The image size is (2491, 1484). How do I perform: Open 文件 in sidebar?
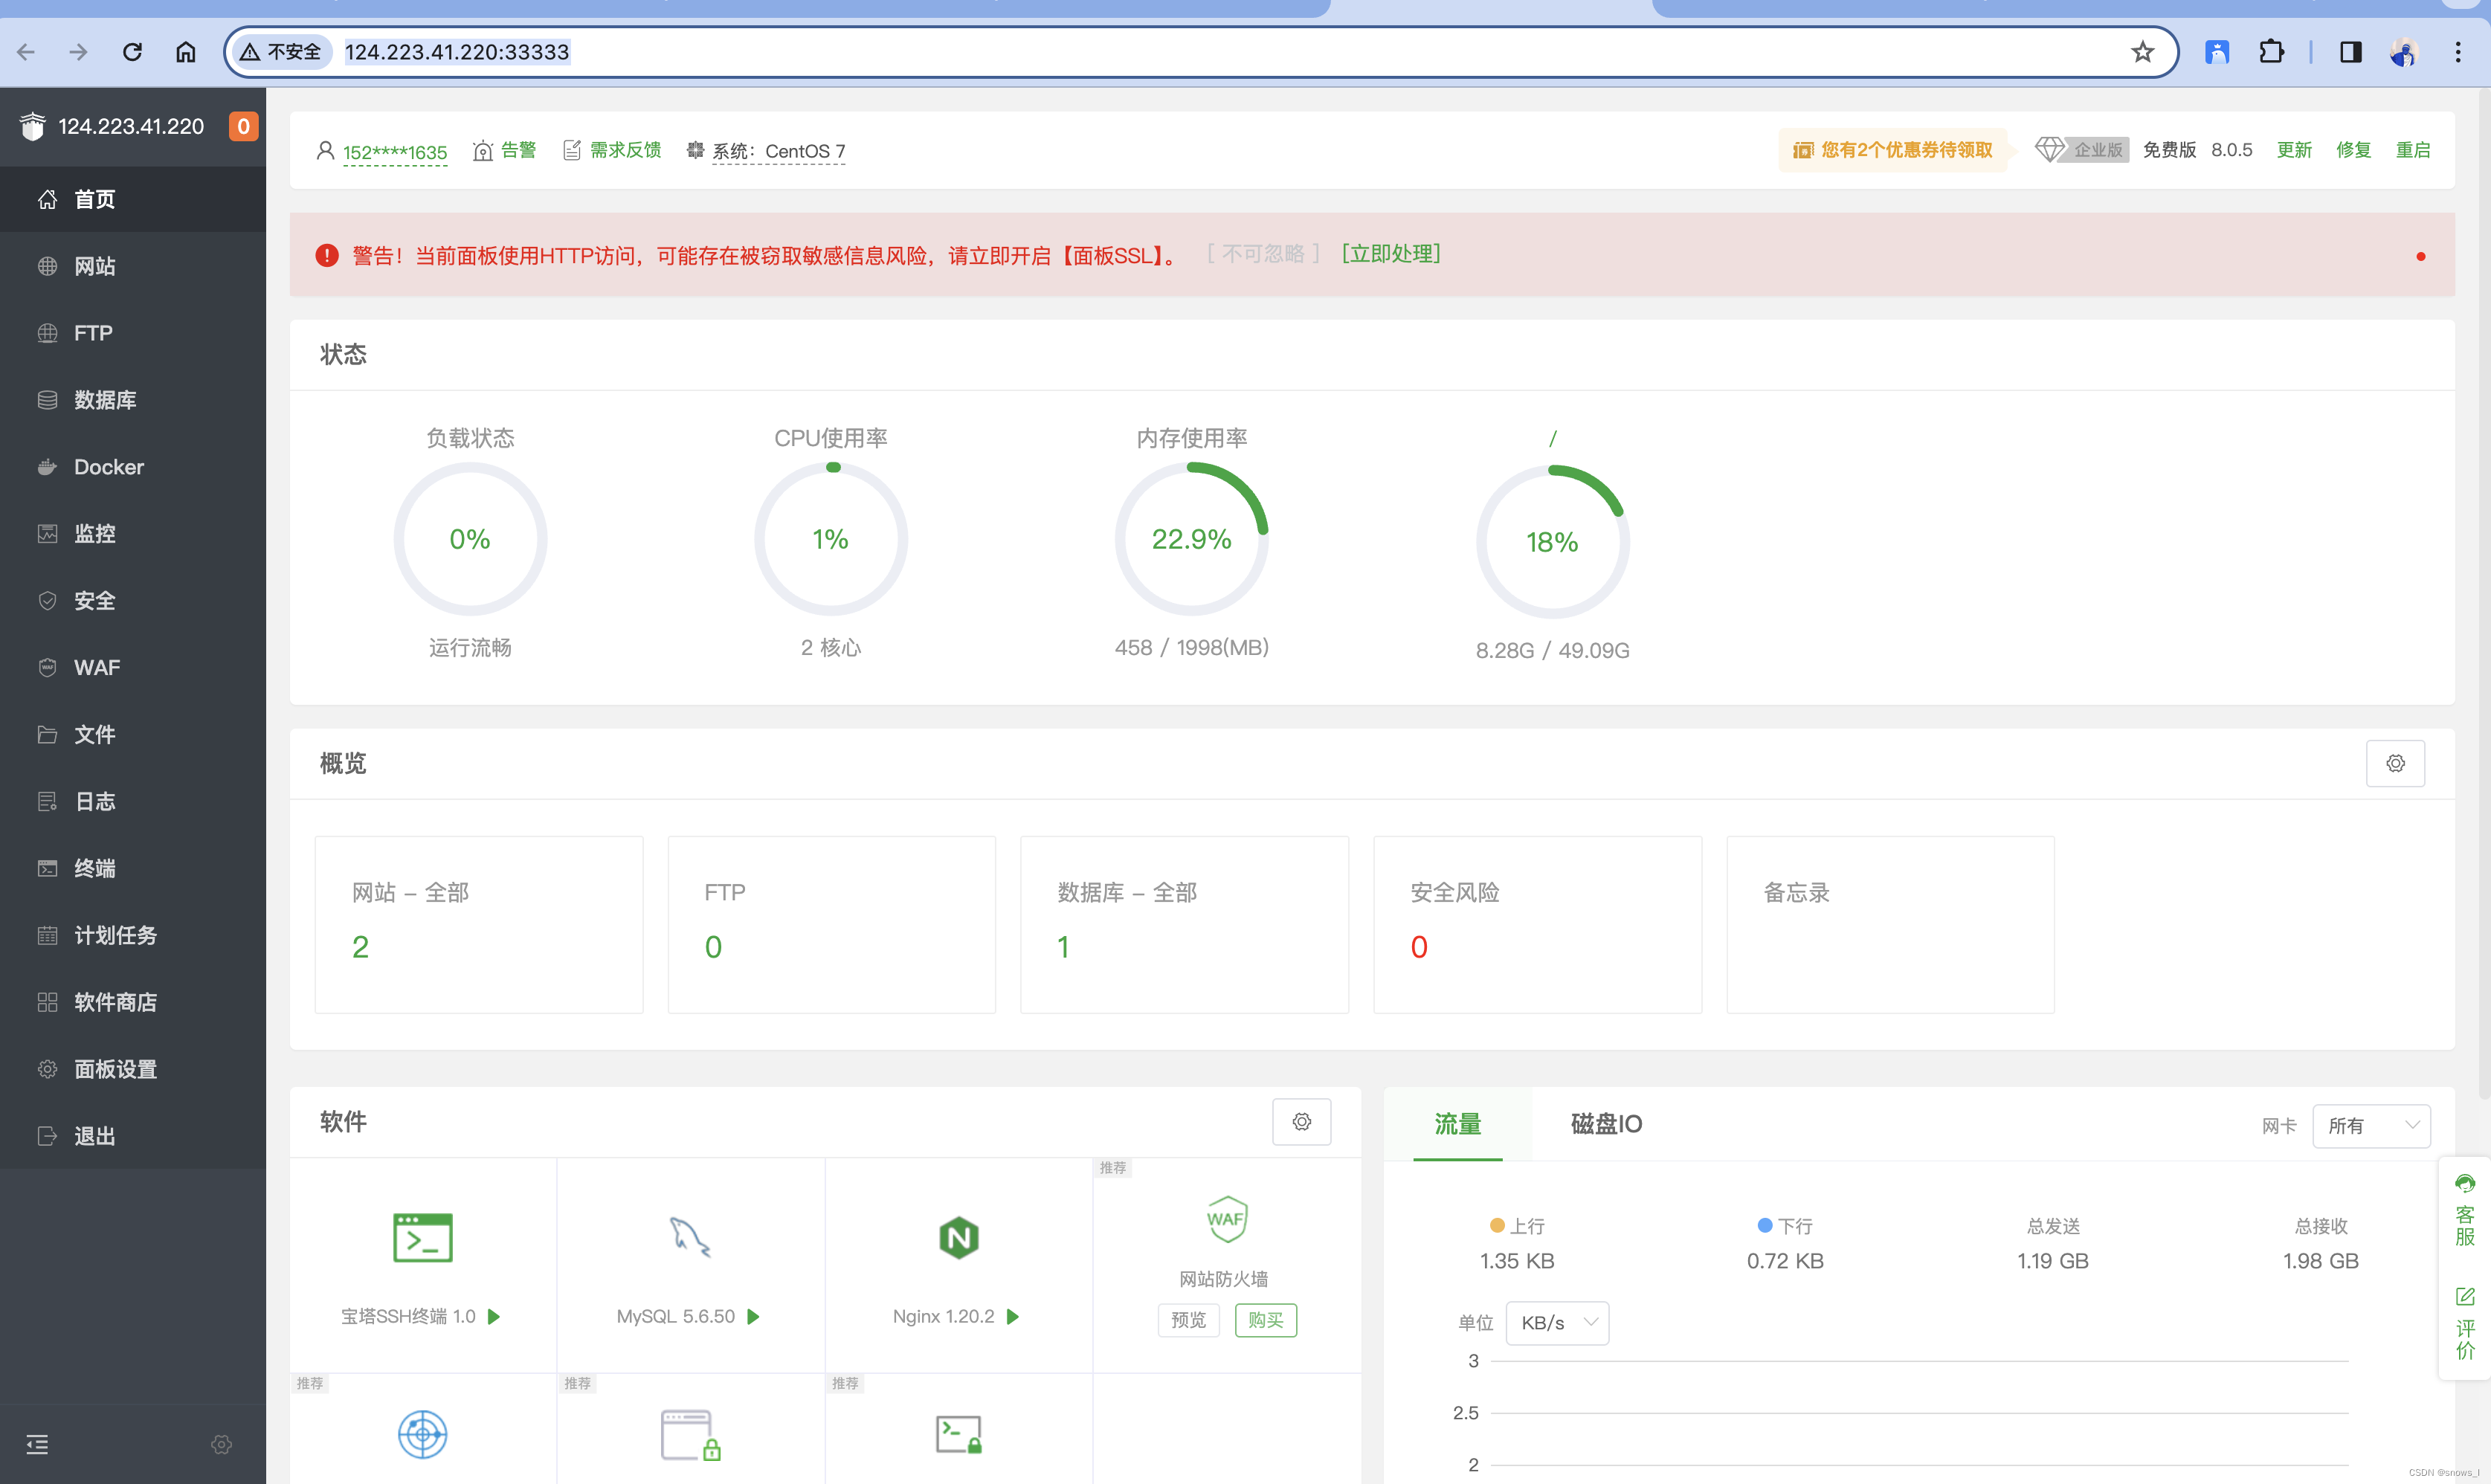(x=133, y=735)
